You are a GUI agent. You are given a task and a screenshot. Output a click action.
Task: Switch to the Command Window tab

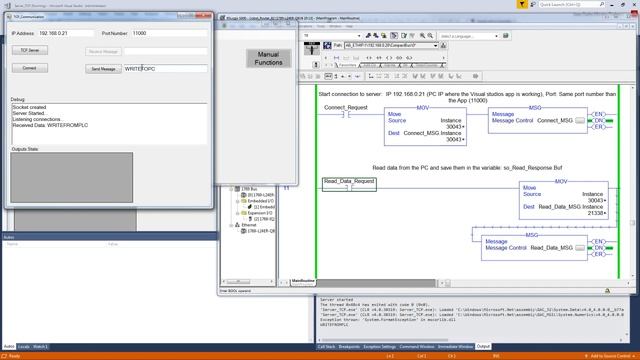click(417, 347)
